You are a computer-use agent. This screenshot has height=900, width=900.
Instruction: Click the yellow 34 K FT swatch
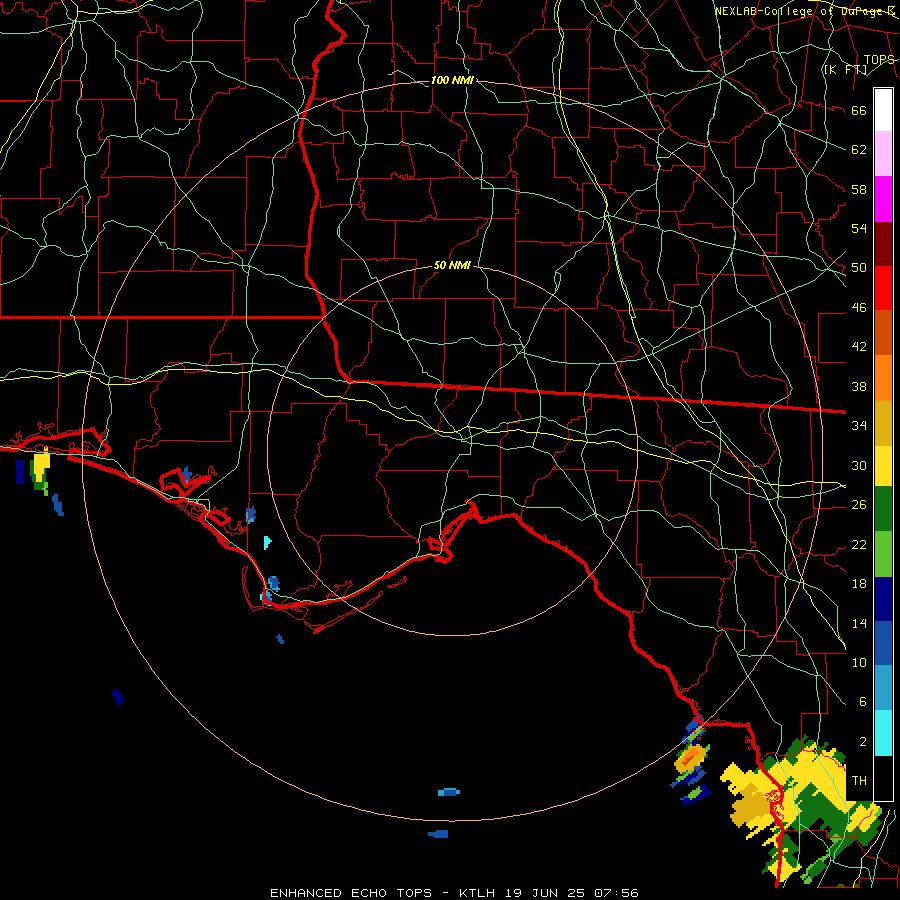(883, 465)
